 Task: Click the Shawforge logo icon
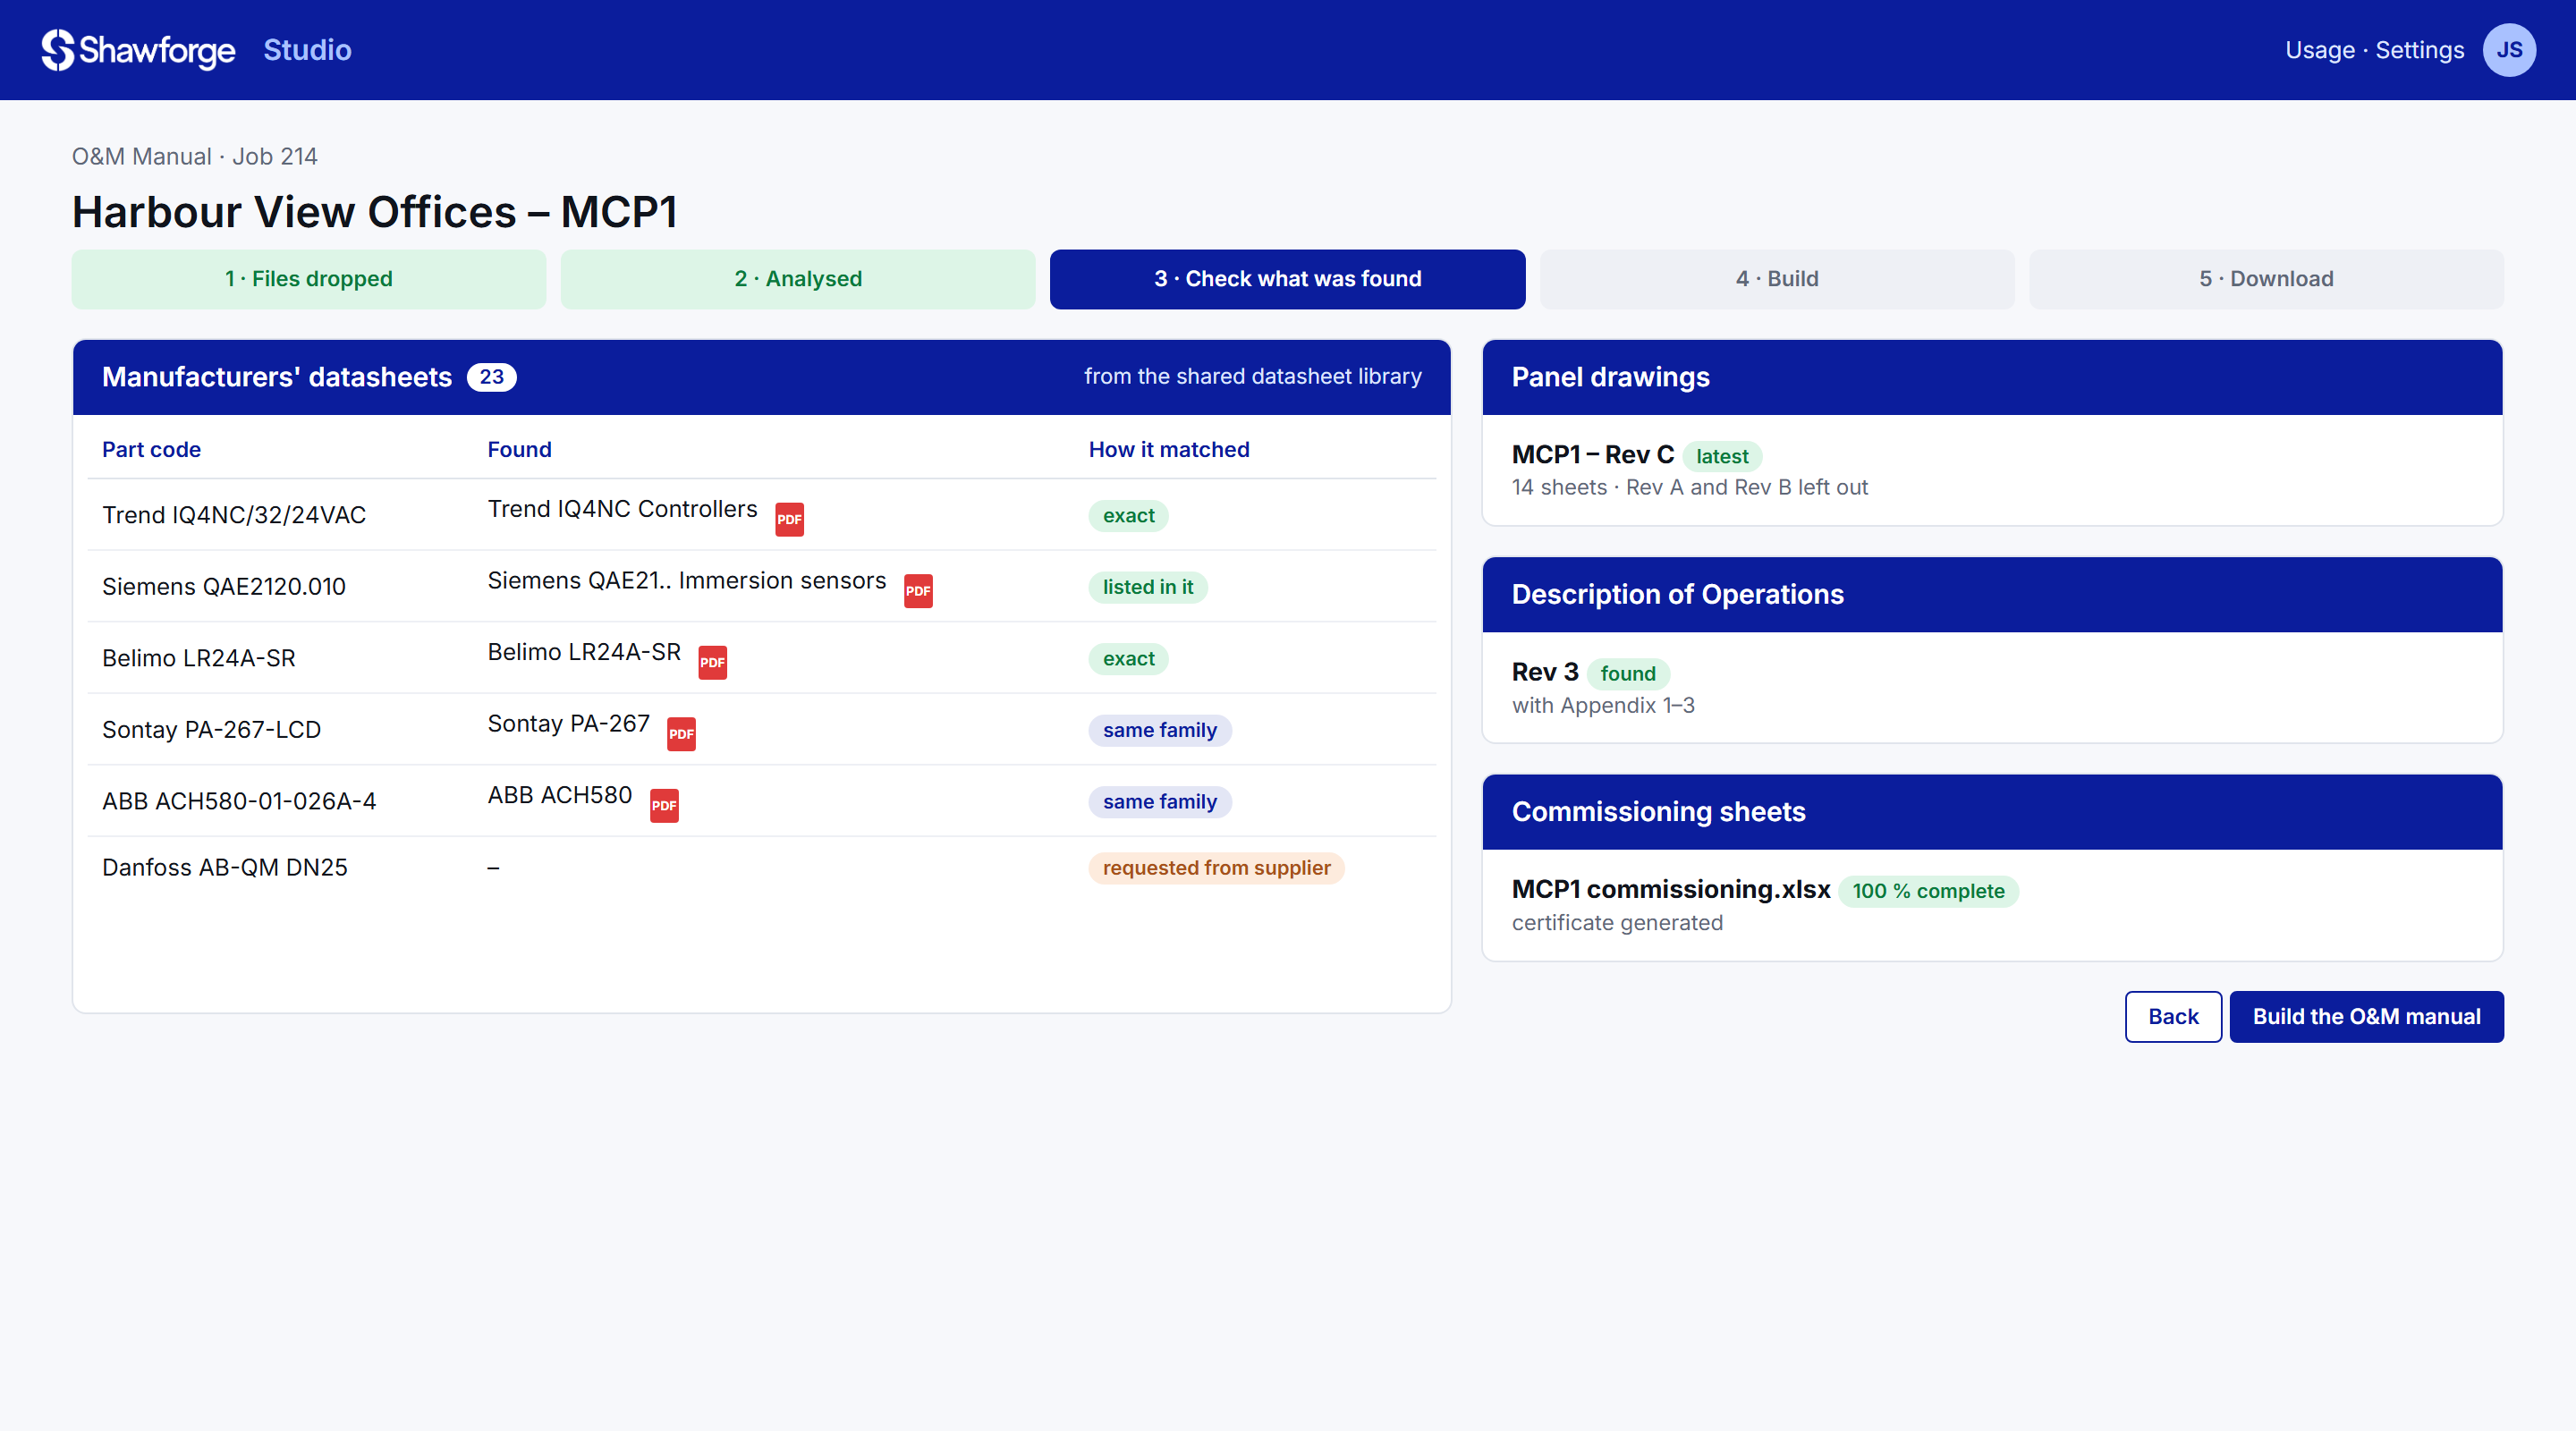coord(58,50)
